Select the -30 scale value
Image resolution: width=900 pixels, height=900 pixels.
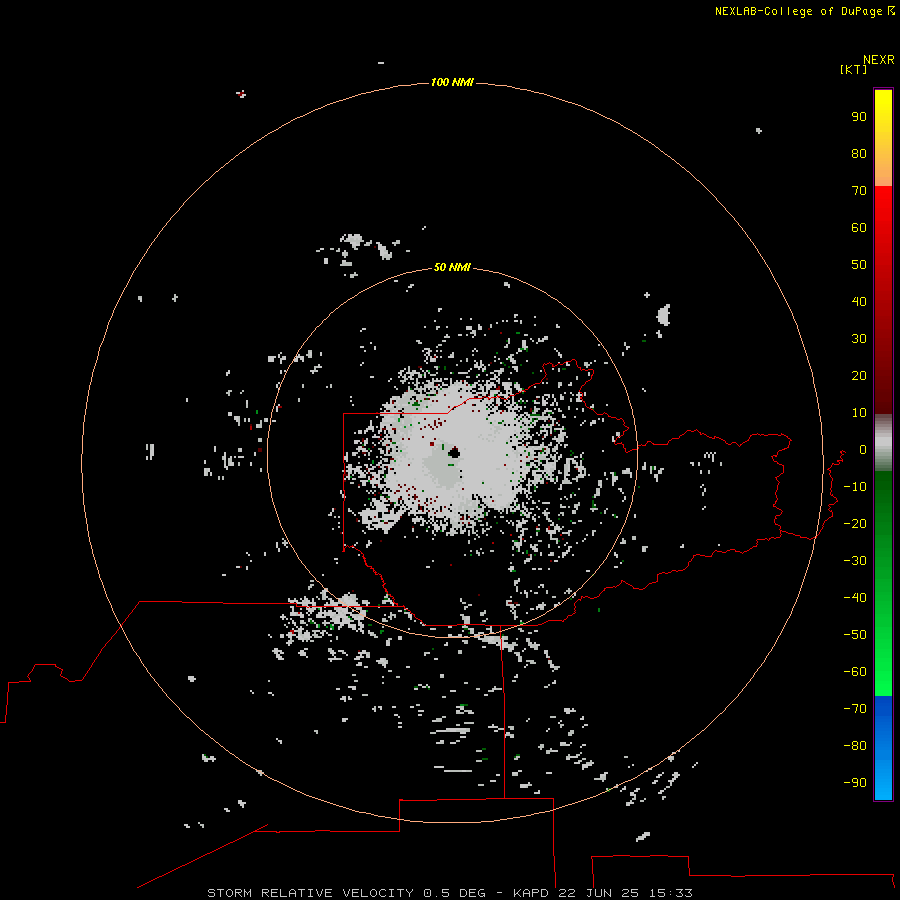pyautogui.click(x=855, y=561)
